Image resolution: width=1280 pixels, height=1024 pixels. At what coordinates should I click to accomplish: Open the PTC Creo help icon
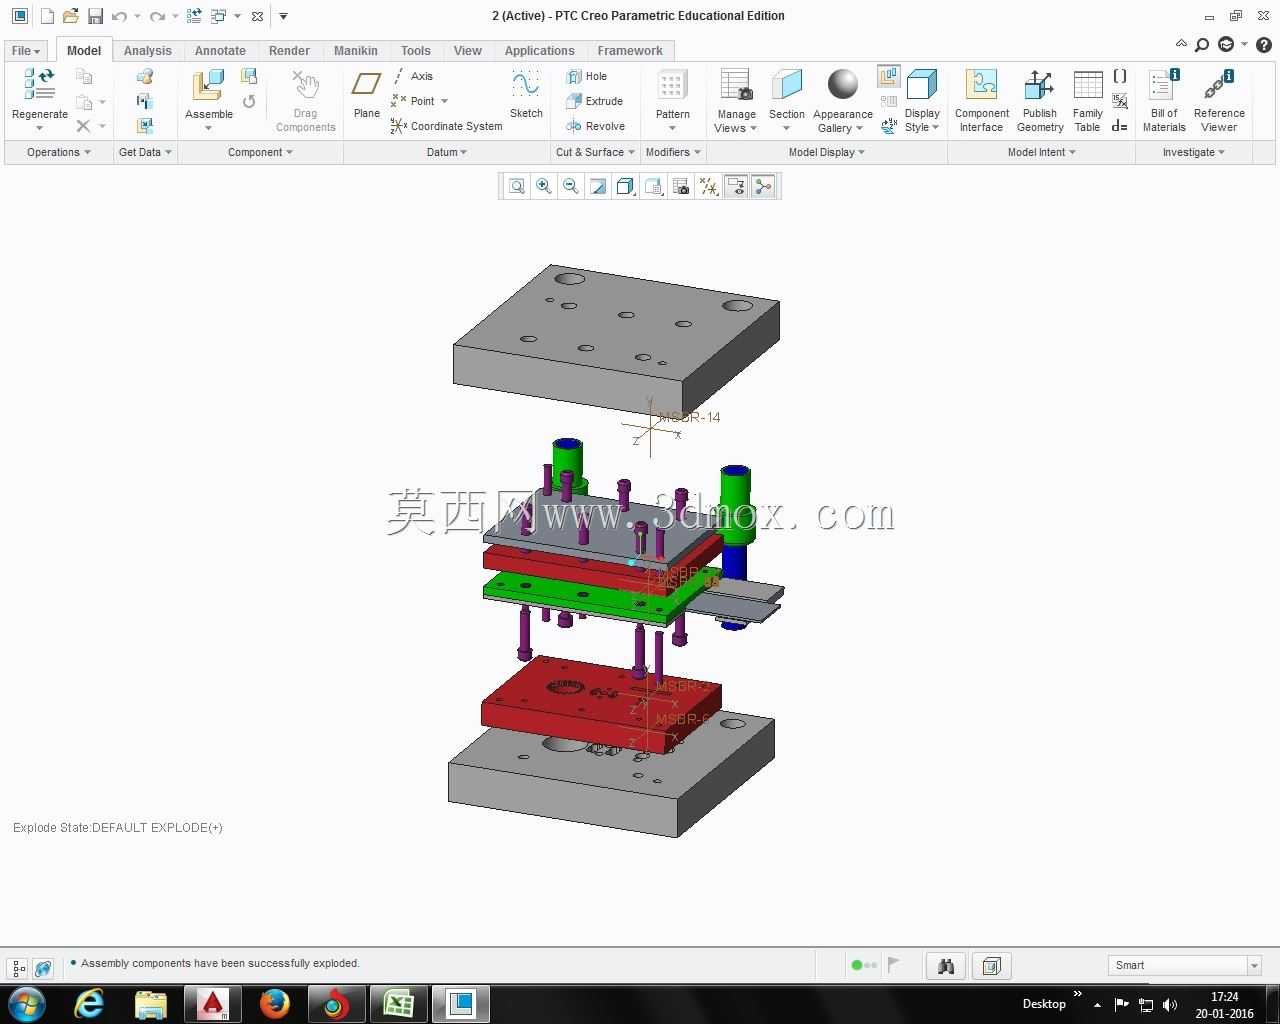point(1264,44)
